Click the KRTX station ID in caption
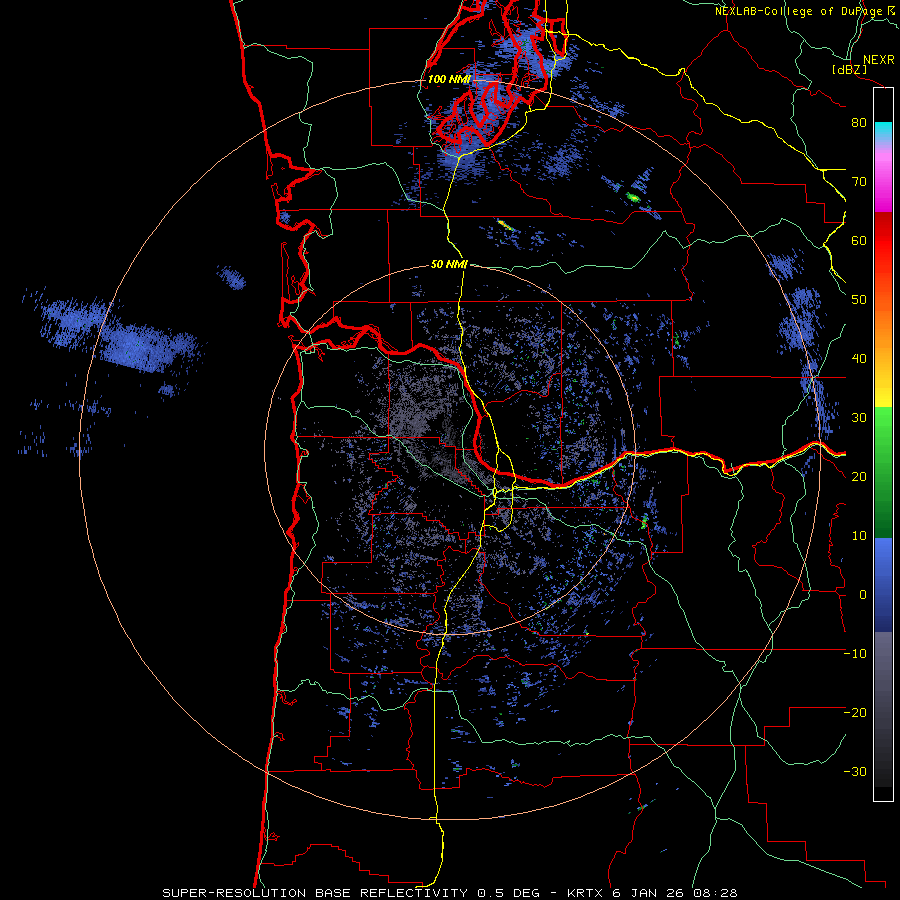Screen dimensions: 900x900 tap(585, 893)
